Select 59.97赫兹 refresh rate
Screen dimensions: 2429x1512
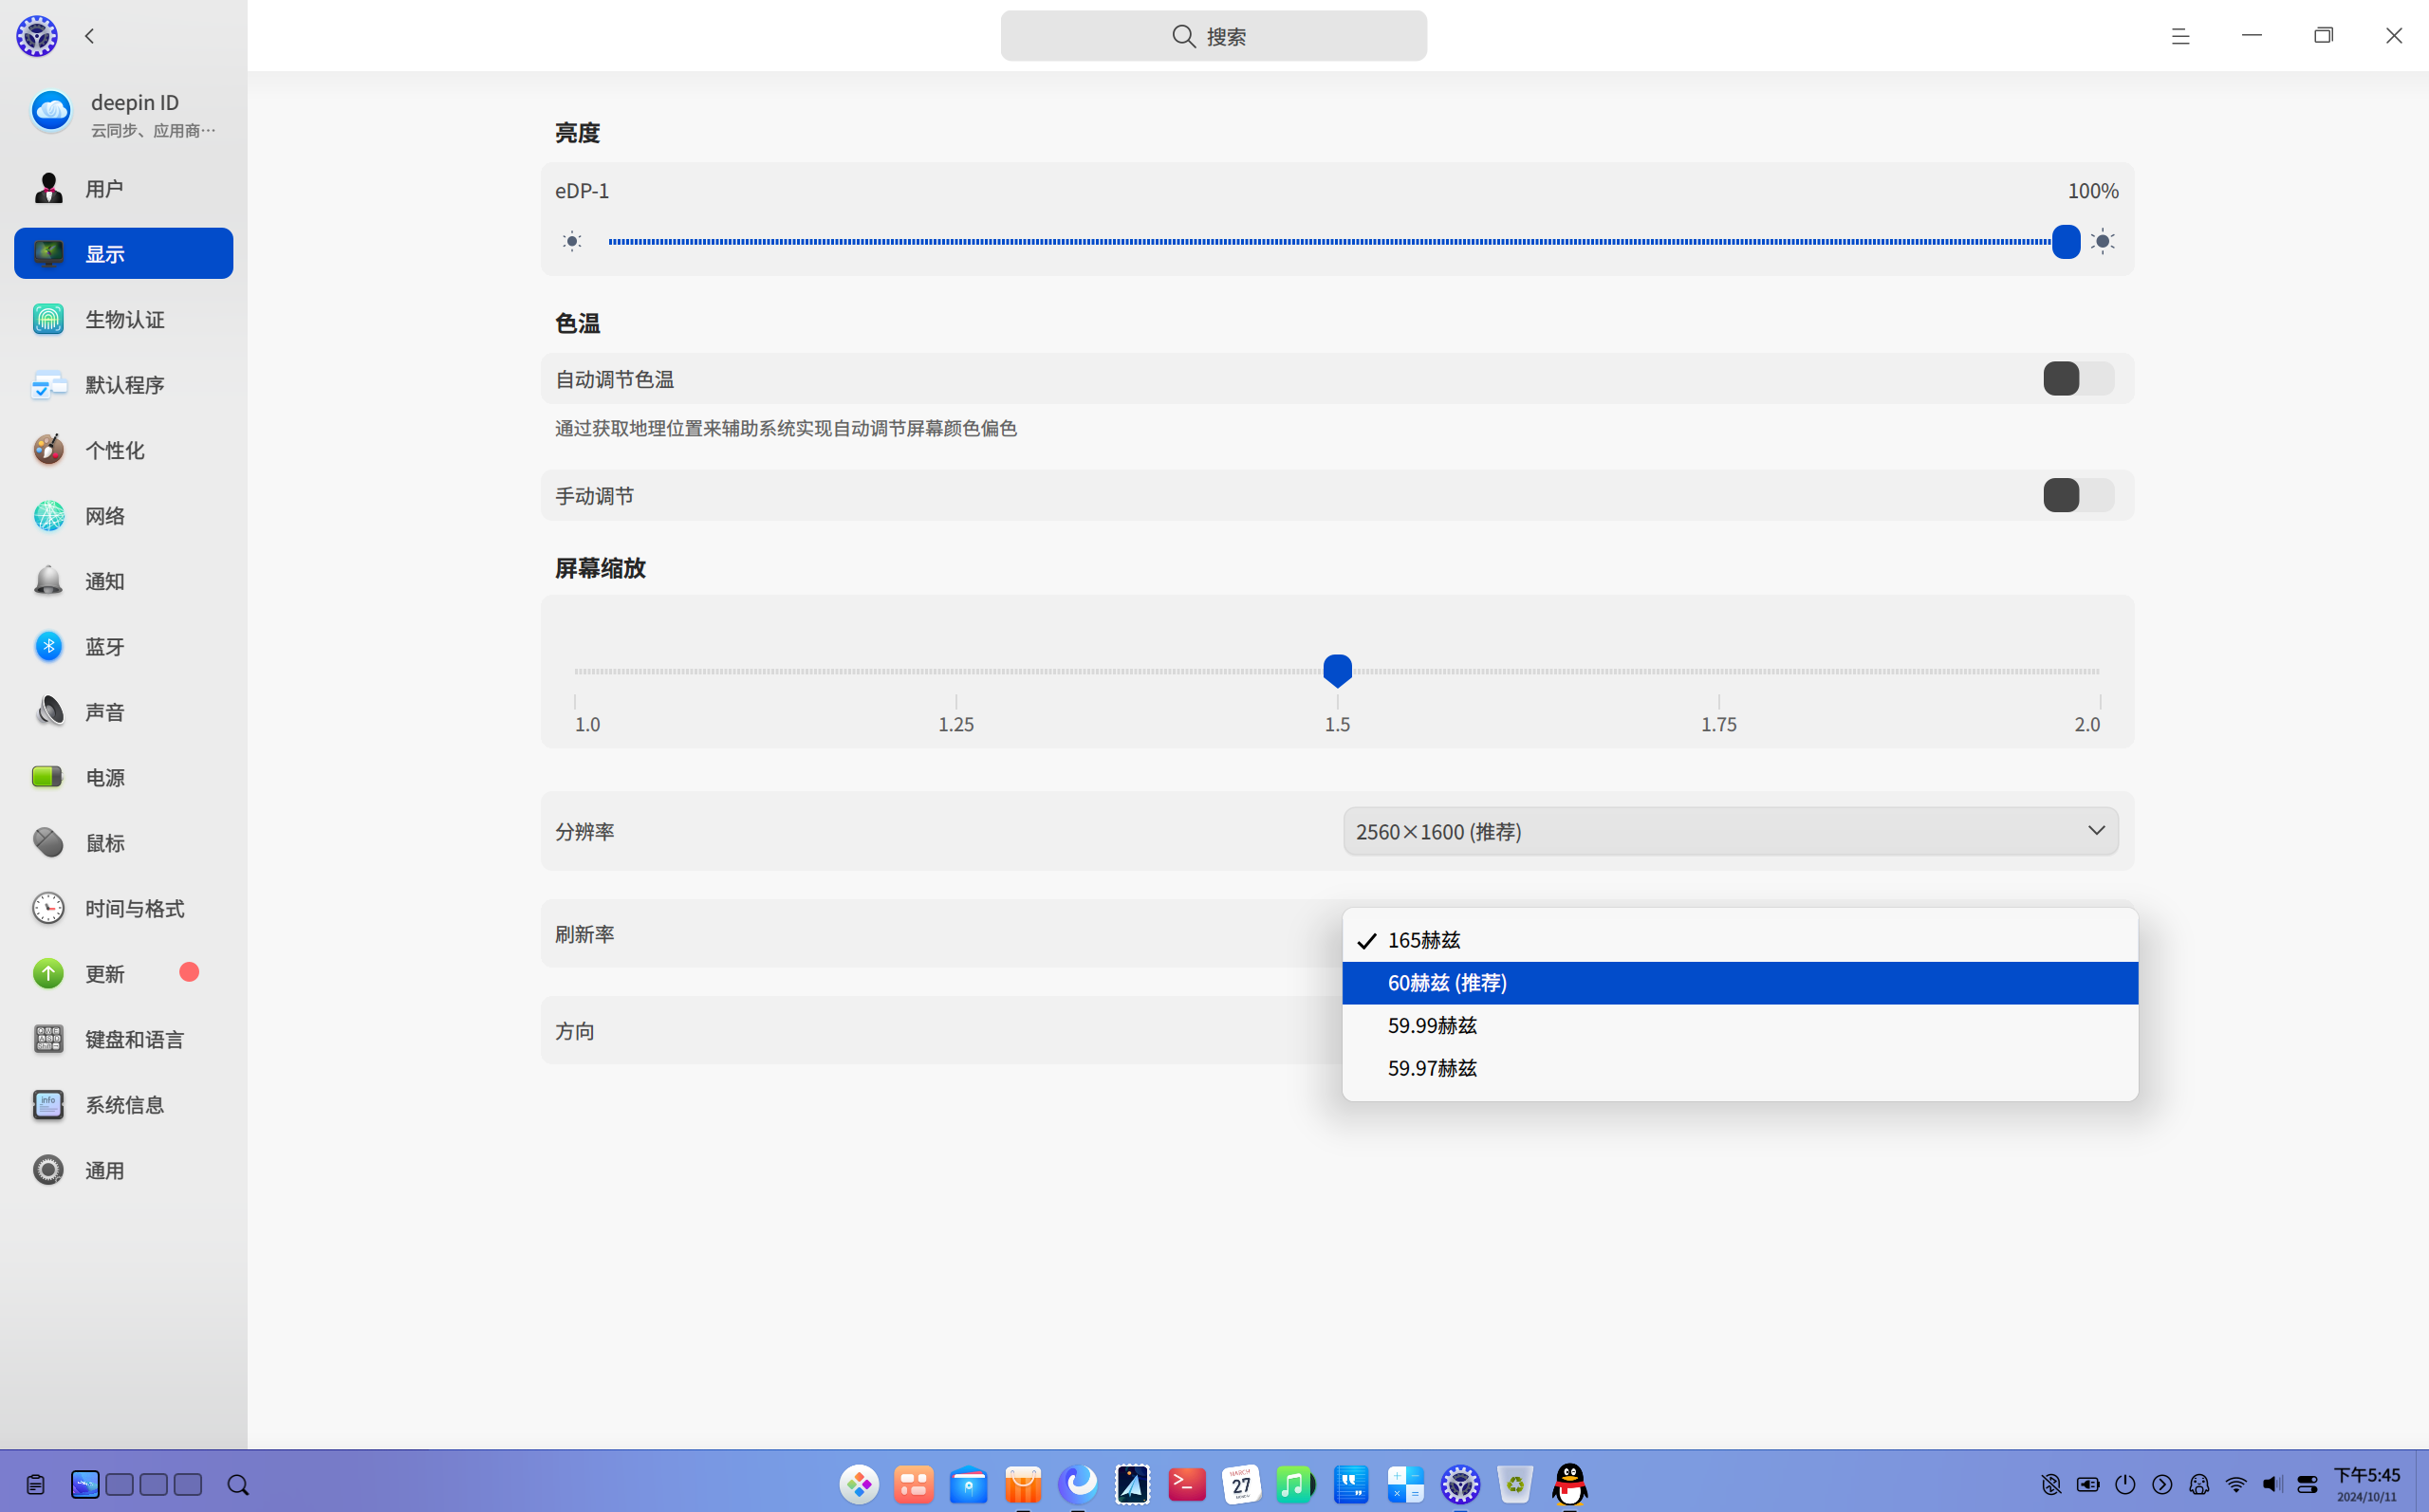pos(1739,1068)
